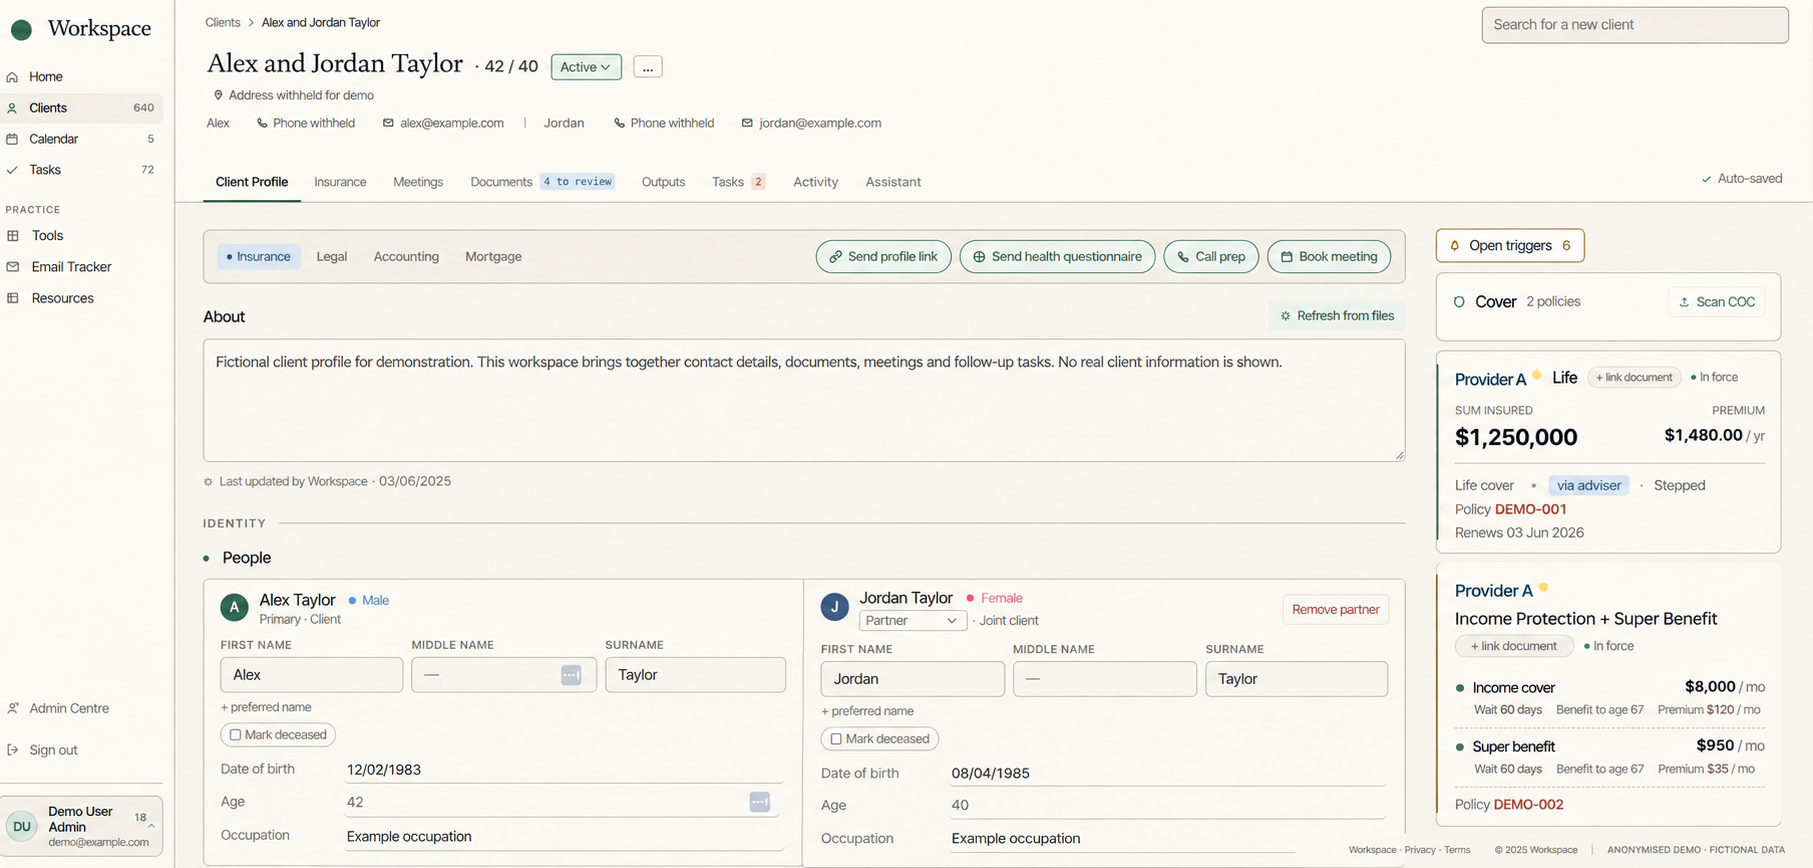Click Alex's First Name input field
The image size is (1813, 868).
312,675
